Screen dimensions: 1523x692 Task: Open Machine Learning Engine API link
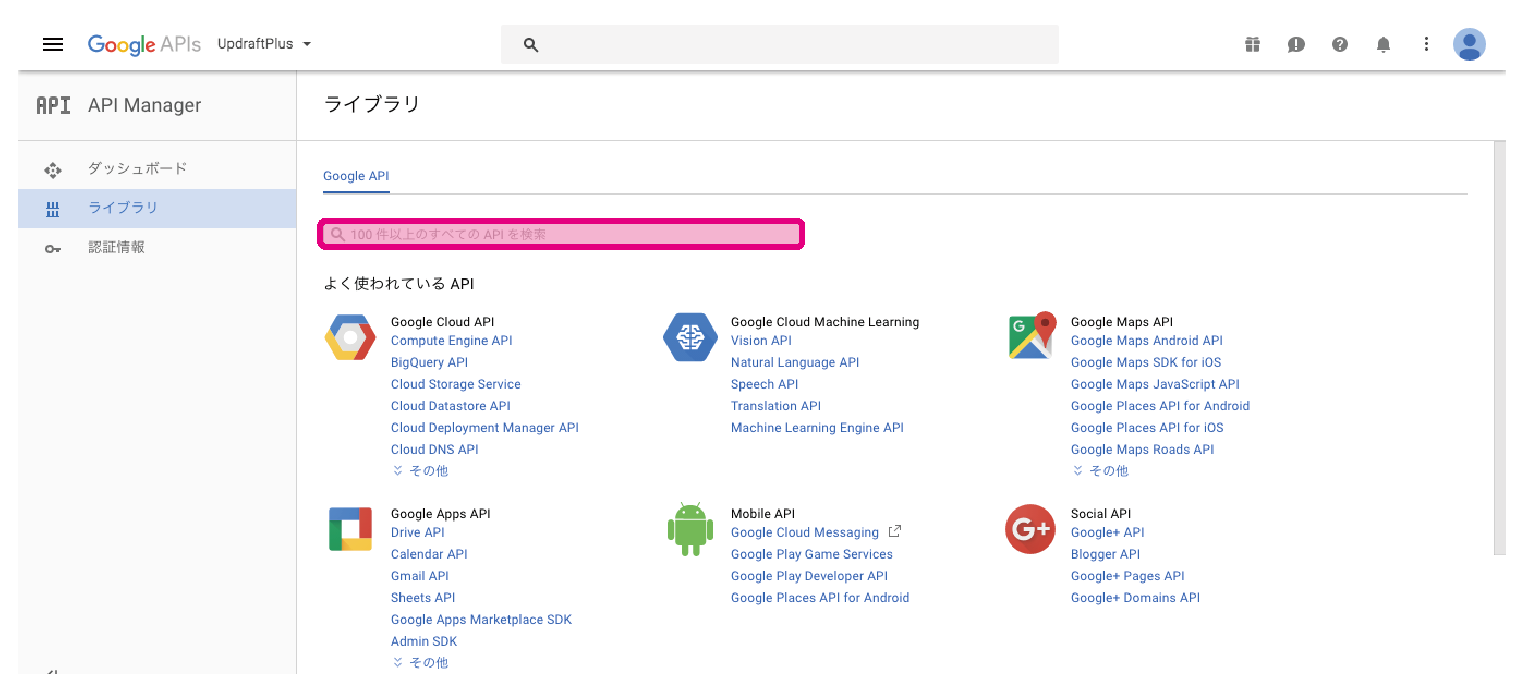[x=817, y=428]
